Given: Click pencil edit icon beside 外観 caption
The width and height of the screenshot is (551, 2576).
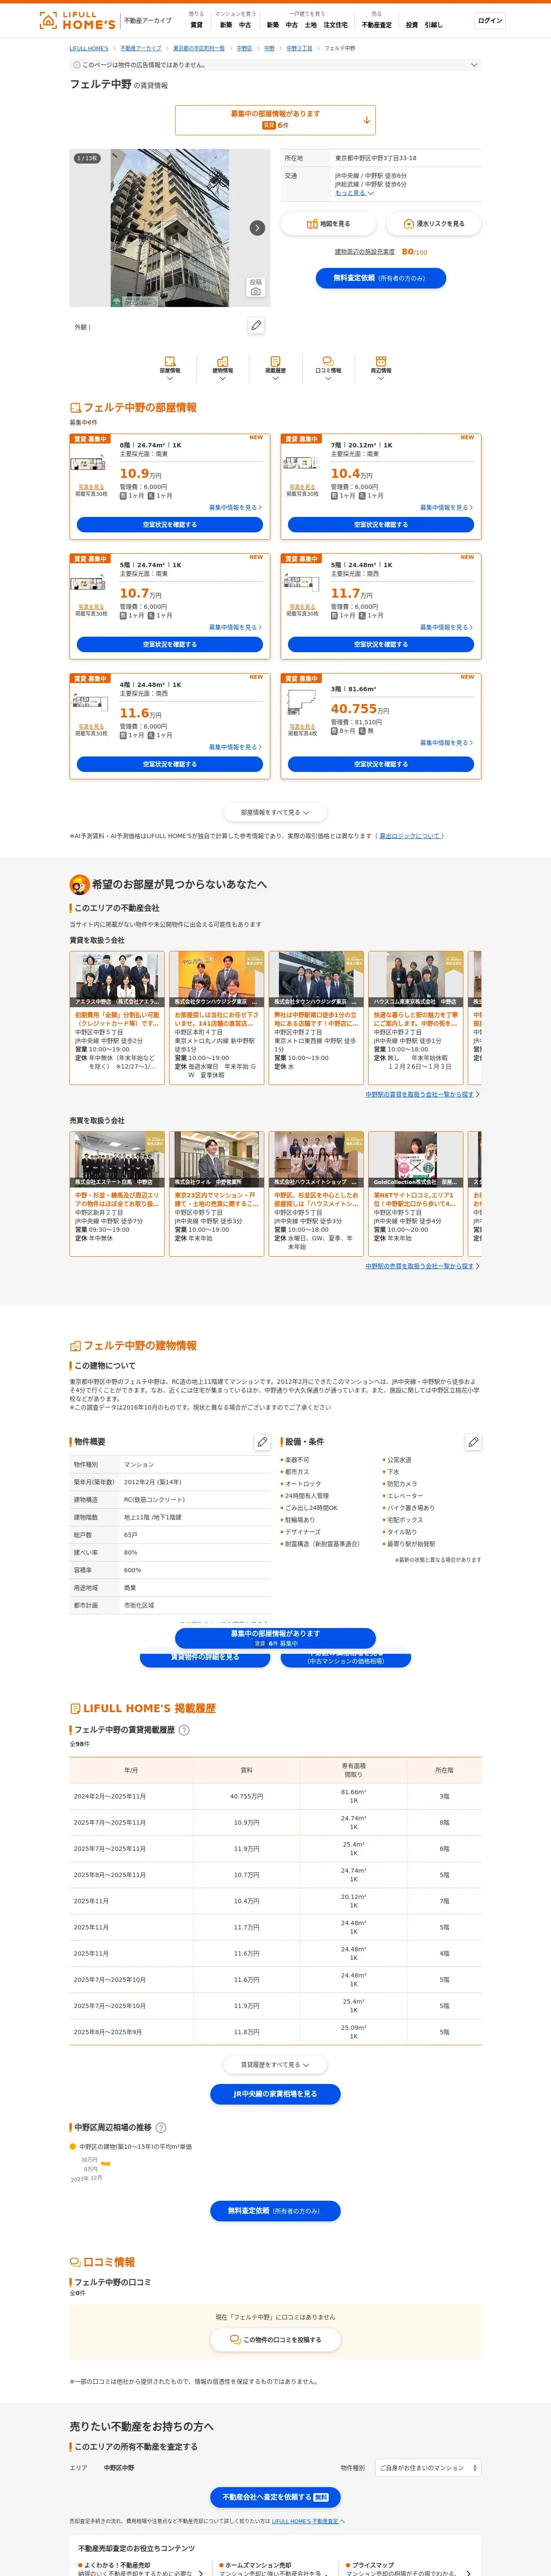Looking at the screenshot, I should point(257,326).
